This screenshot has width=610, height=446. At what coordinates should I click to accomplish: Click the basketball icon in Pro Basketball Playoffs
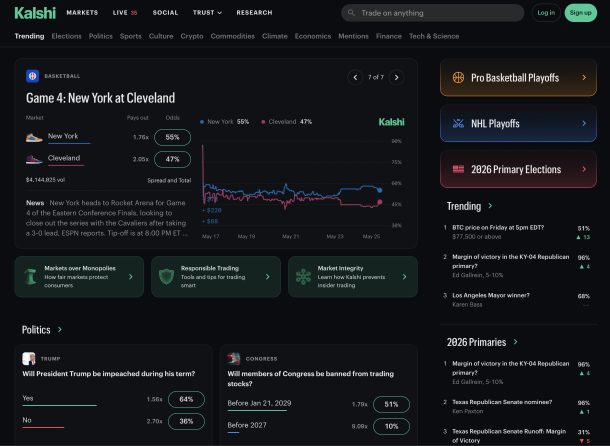(458, 77)
